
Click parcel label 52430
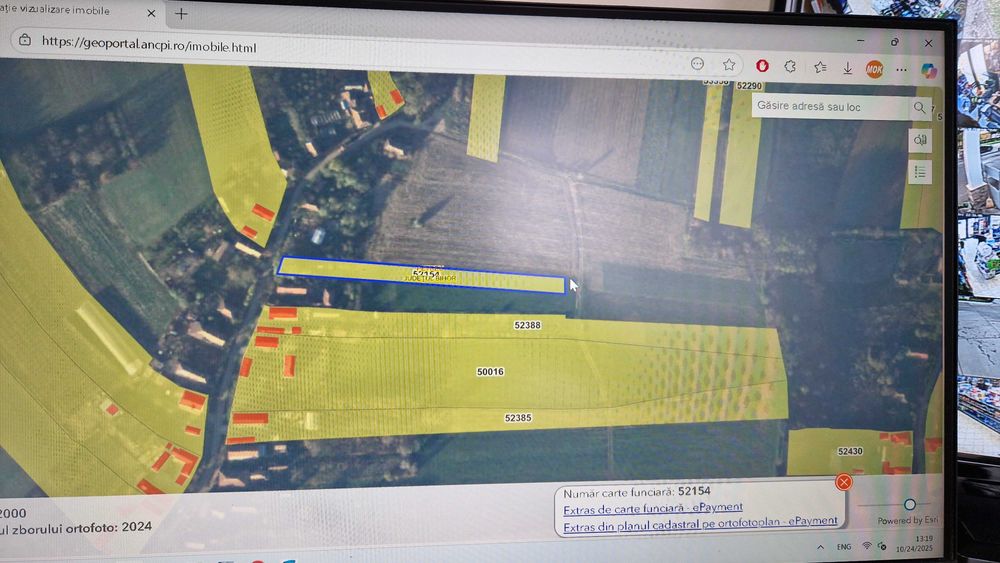[850, 451]
